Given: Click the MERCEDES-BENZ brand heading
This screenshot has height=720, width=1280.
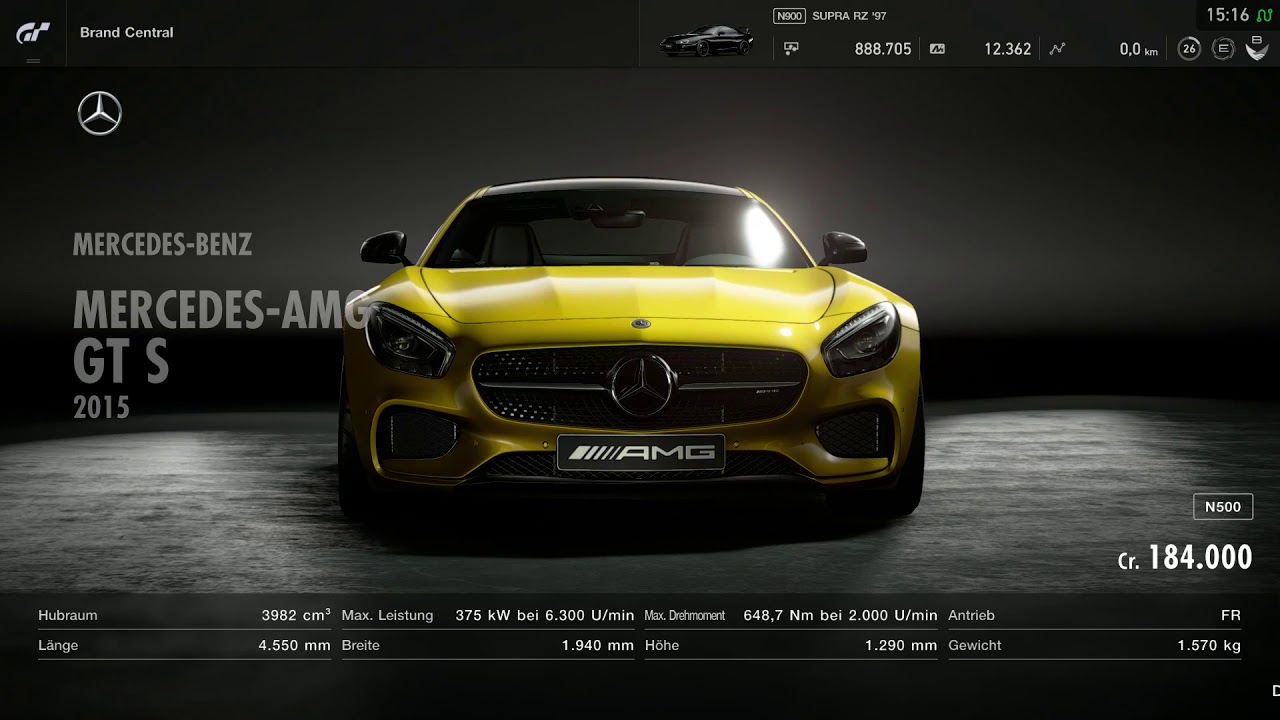Looking at the screenshot, I should (x=162, y=245).
